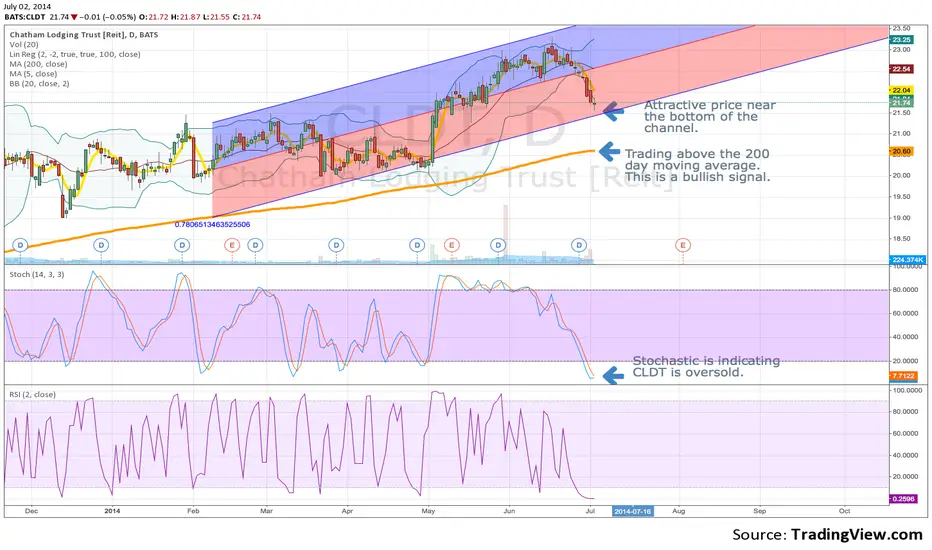The height and width of the screenshot is (550, 932).
Task: Select the Stoch (14, 3, 3) pane label
Action: (x=37, y=275)
